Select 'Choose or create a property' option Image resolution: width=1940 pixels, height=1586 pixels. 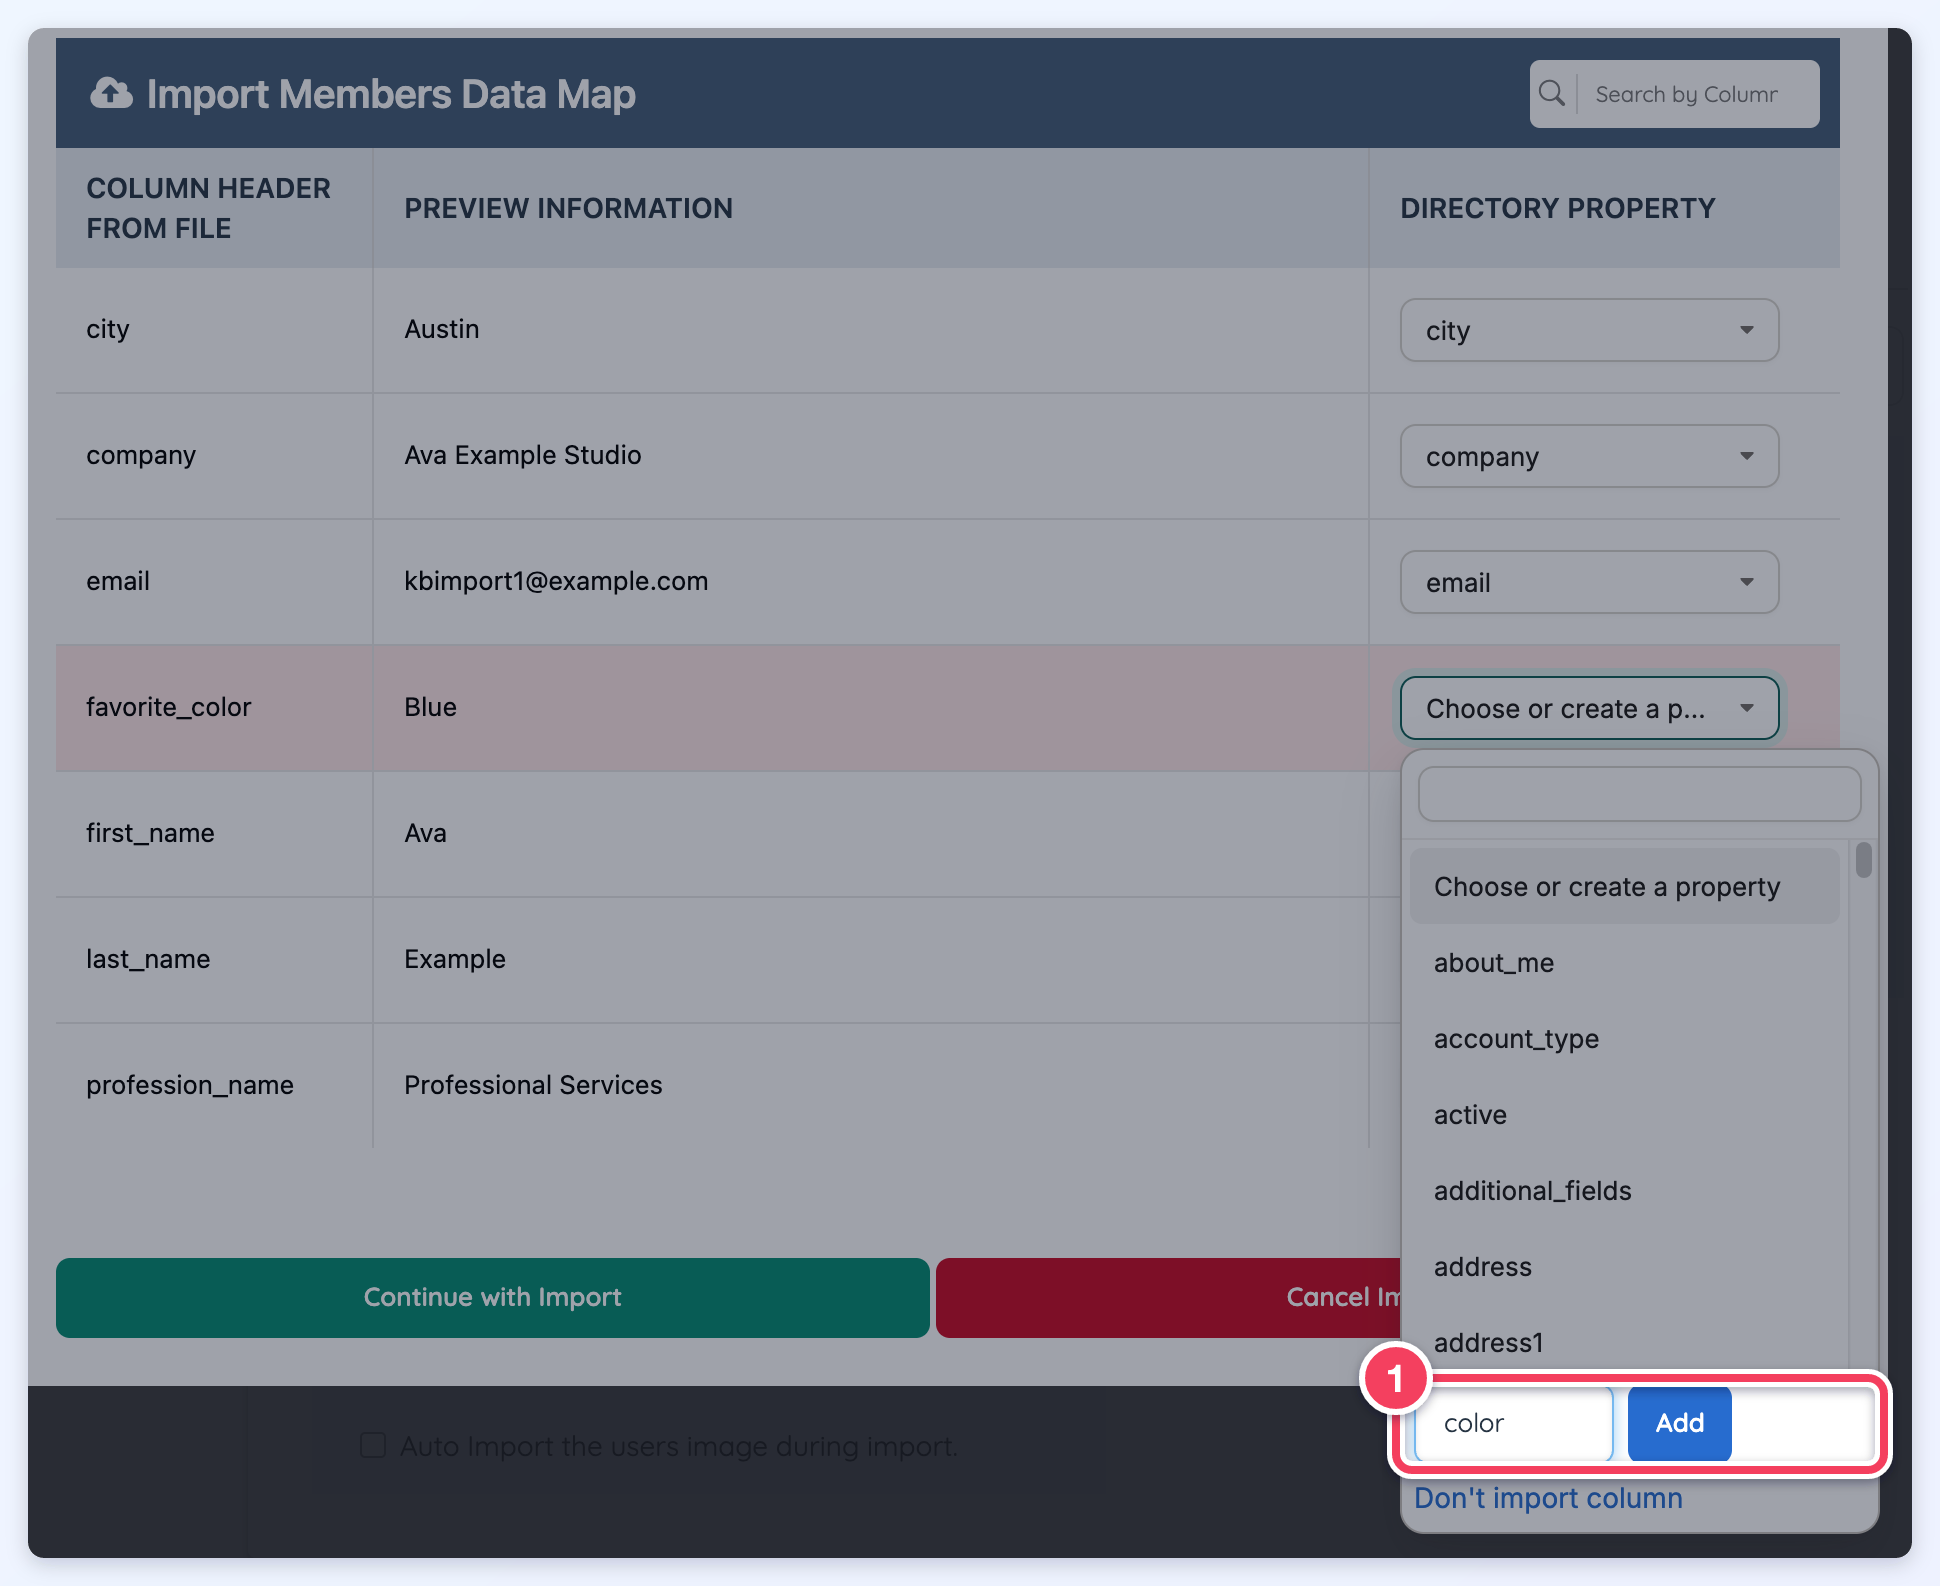[1624, 887]
